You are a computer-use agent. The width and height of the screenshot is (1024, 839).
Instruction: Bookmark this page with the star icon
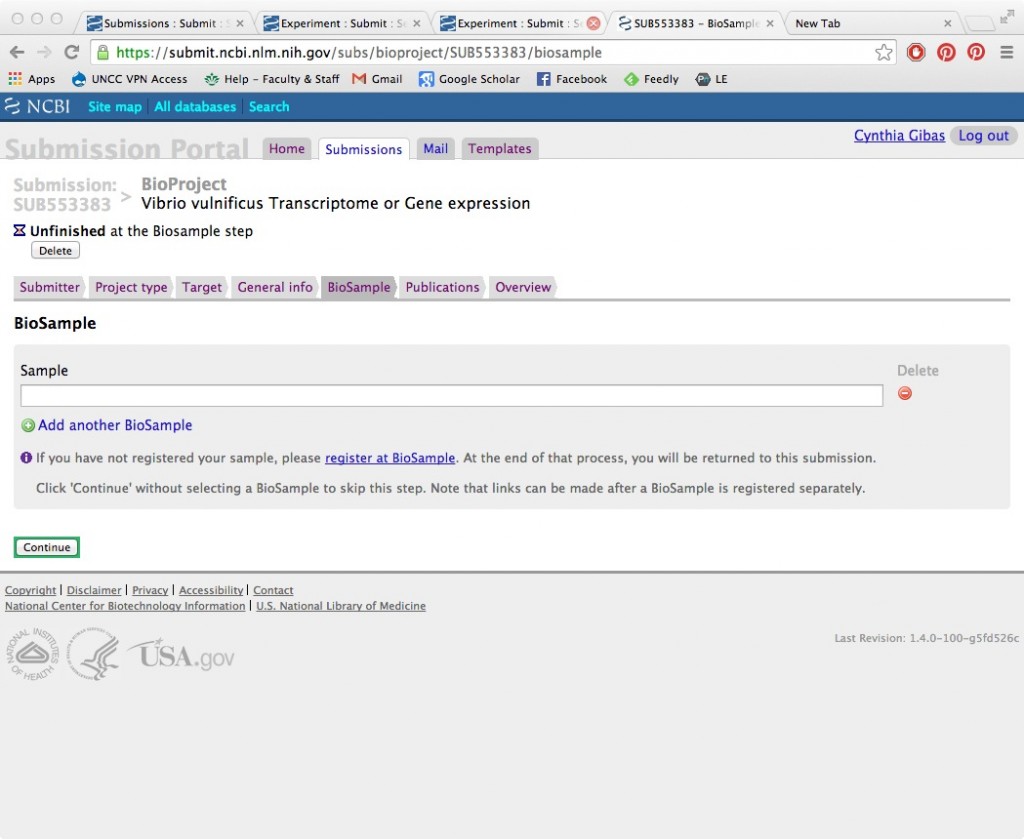click(x=883, y=52)
